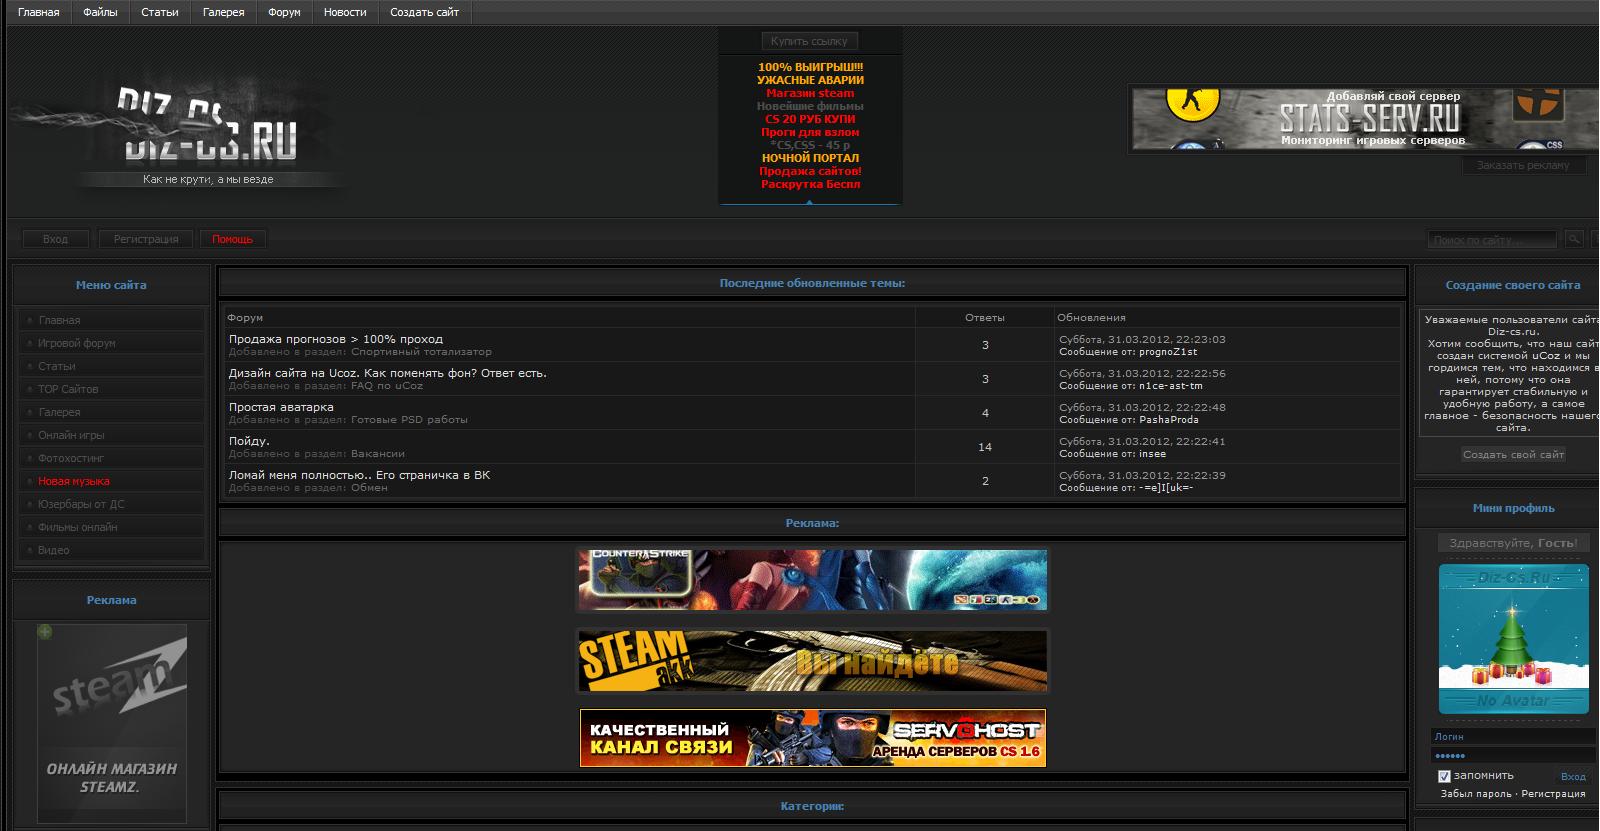This screenshot has width=1600, height=831.
Task: Click the No Avatar Christmas tree image
Action: (x=1513, y=639)
